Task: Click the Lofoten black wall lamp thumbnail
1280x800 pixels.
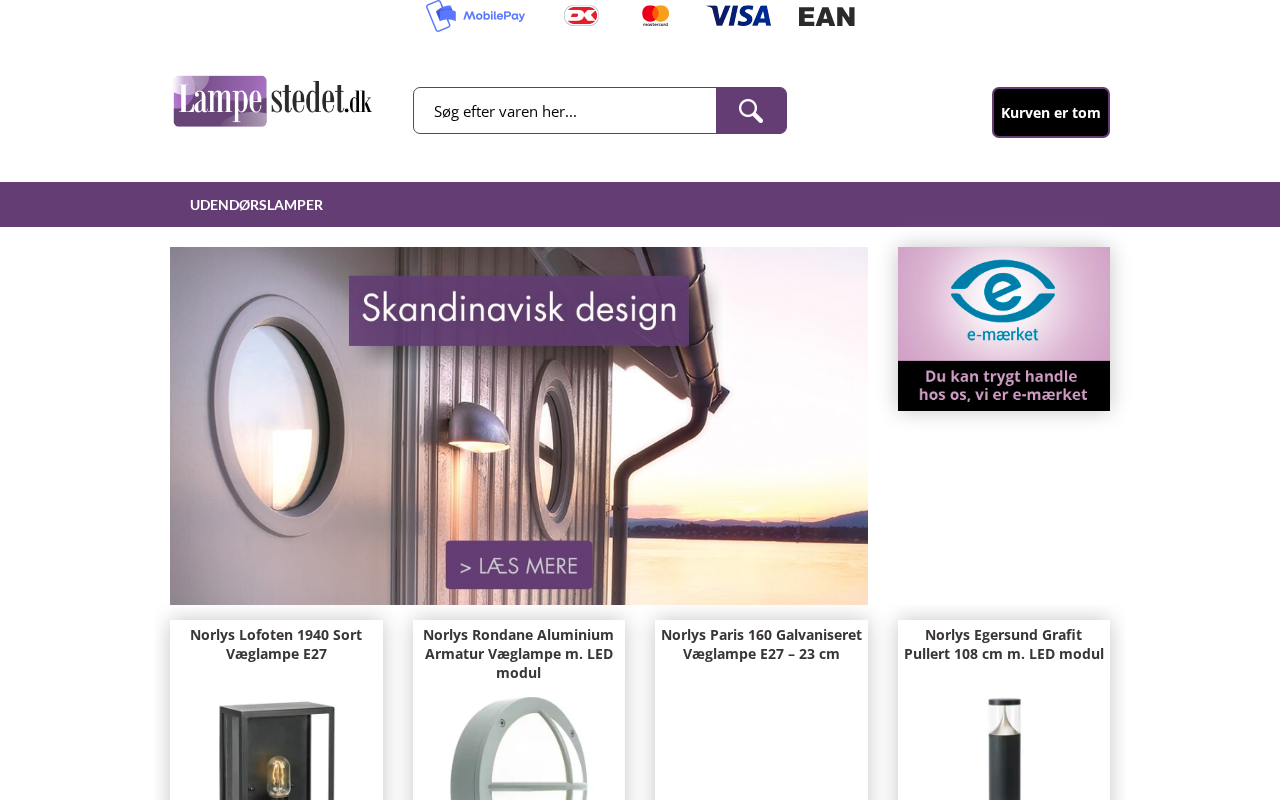Action: [276, 750]
